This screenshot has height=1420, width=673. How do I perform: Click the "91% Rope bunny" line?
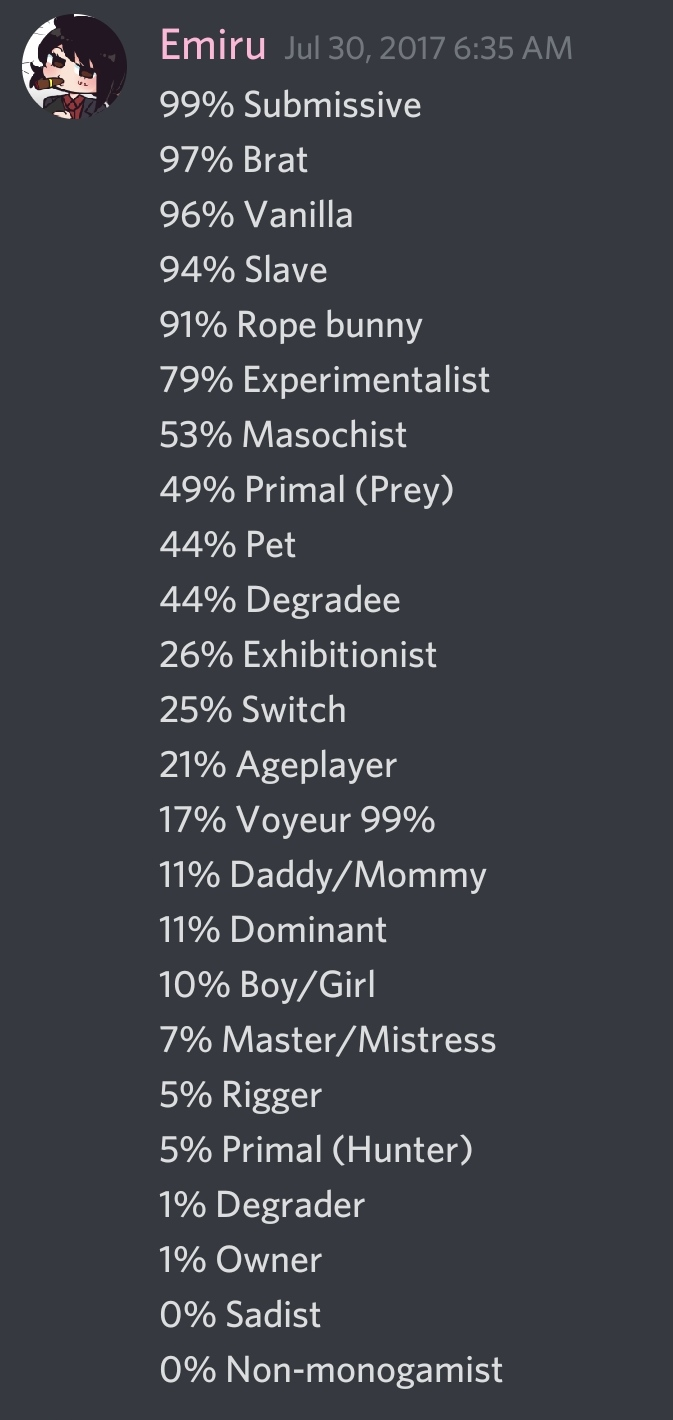291,326
